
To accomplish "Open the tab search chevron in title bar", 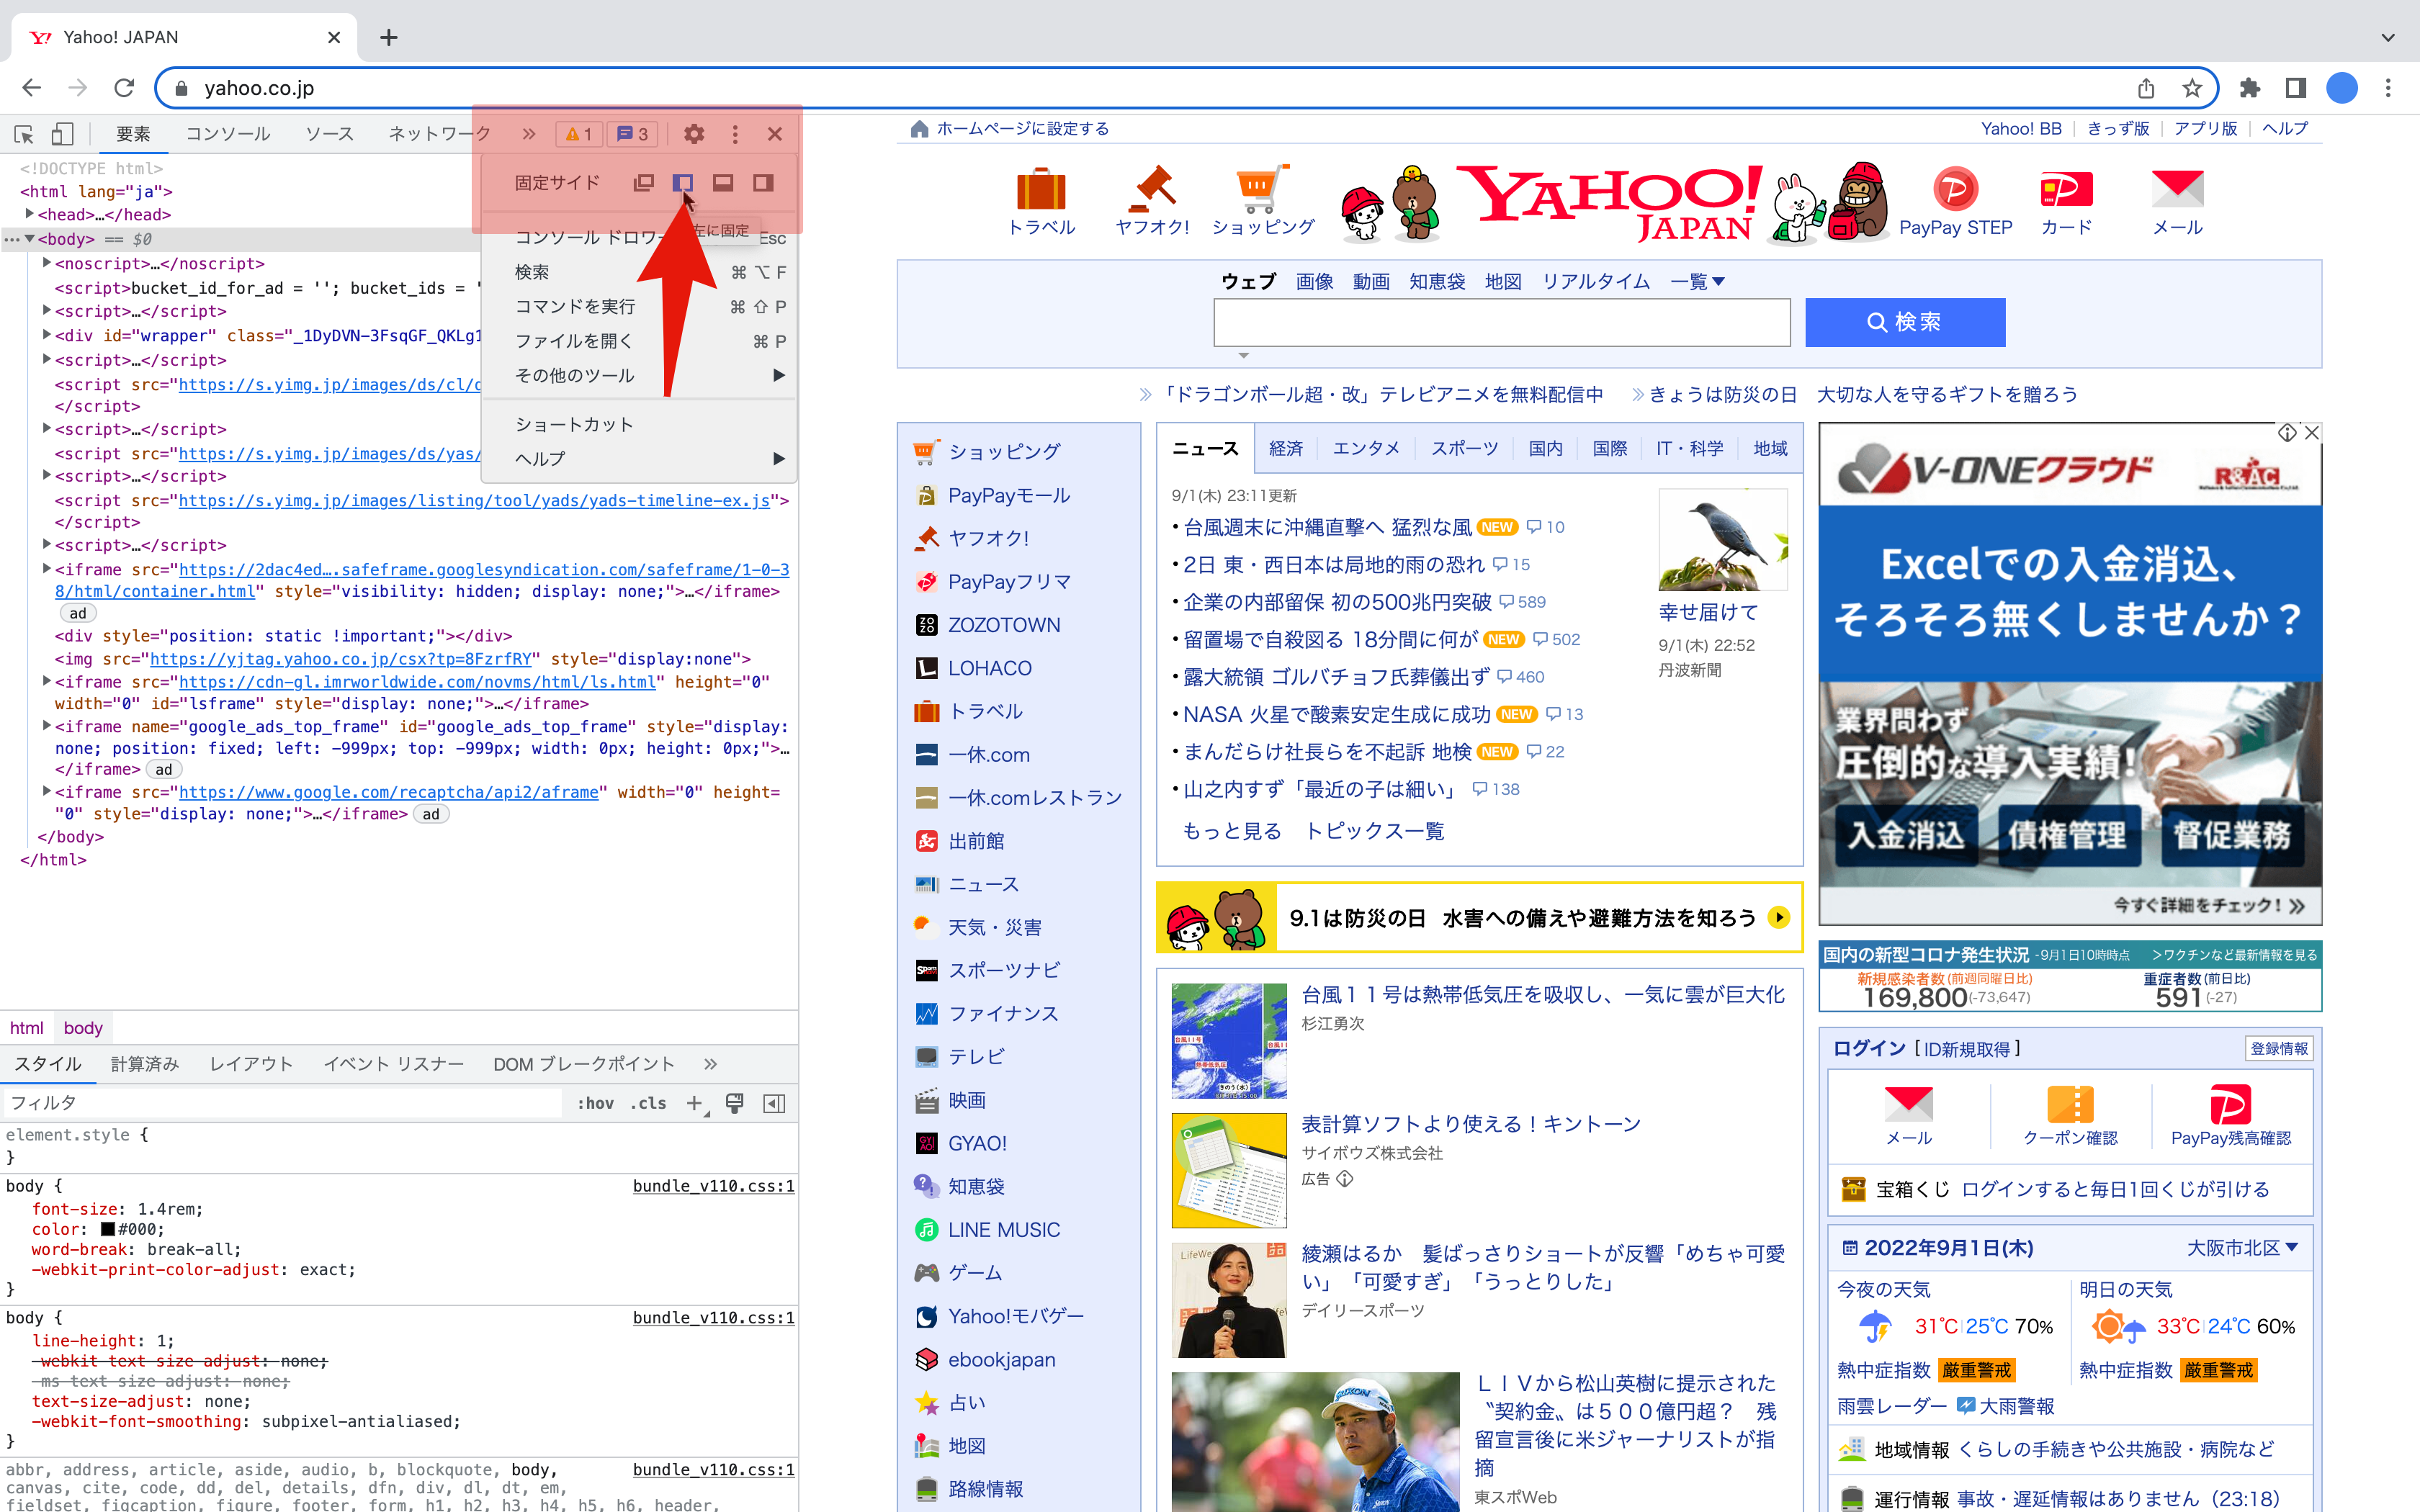I will pos(2388,38).
